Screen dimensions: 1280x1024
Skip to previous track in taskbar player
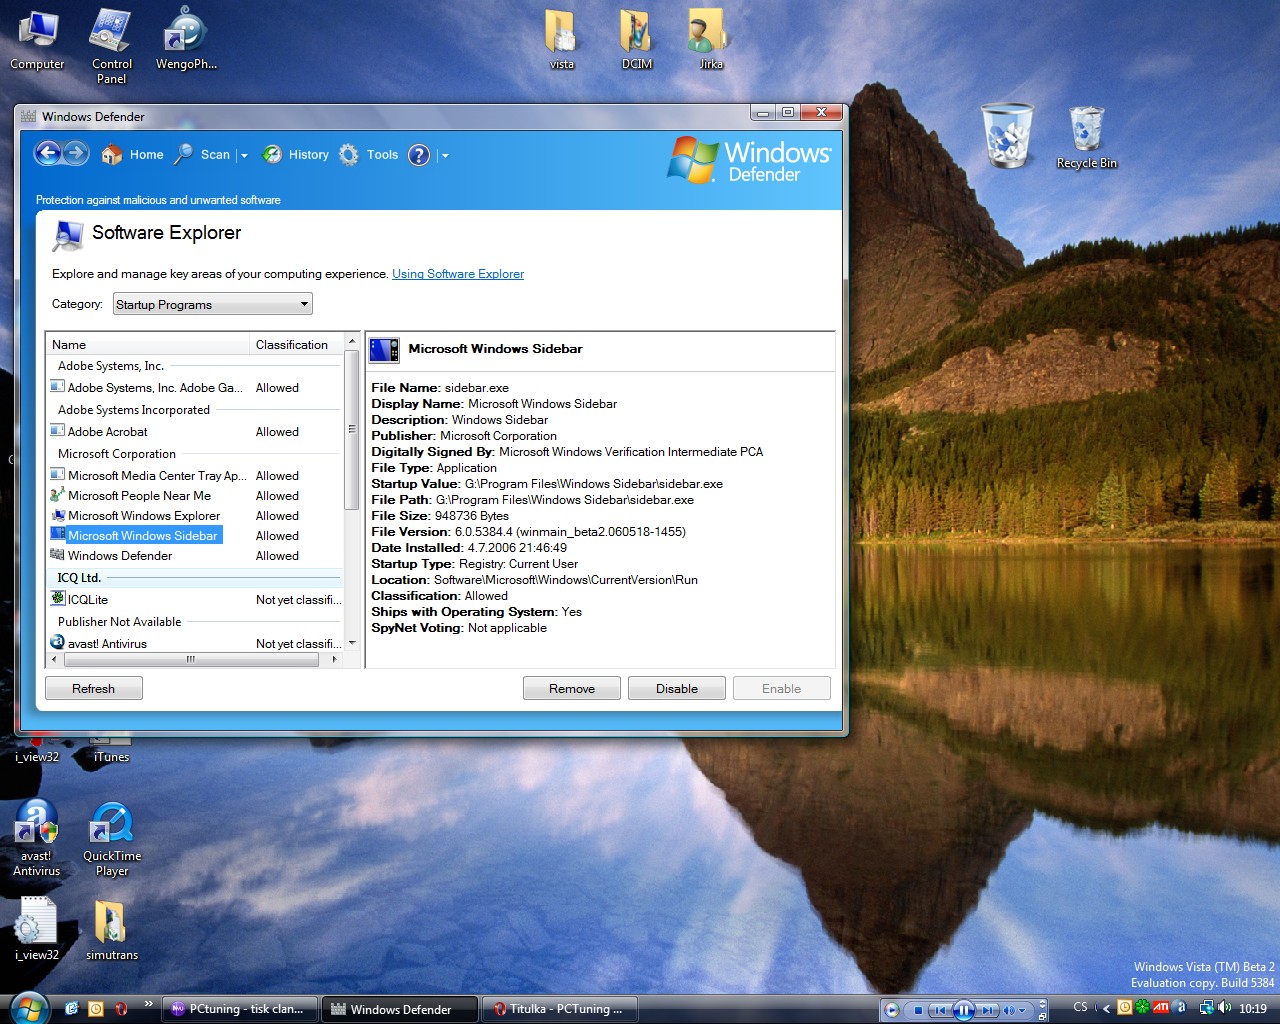tap(940, 1010)
